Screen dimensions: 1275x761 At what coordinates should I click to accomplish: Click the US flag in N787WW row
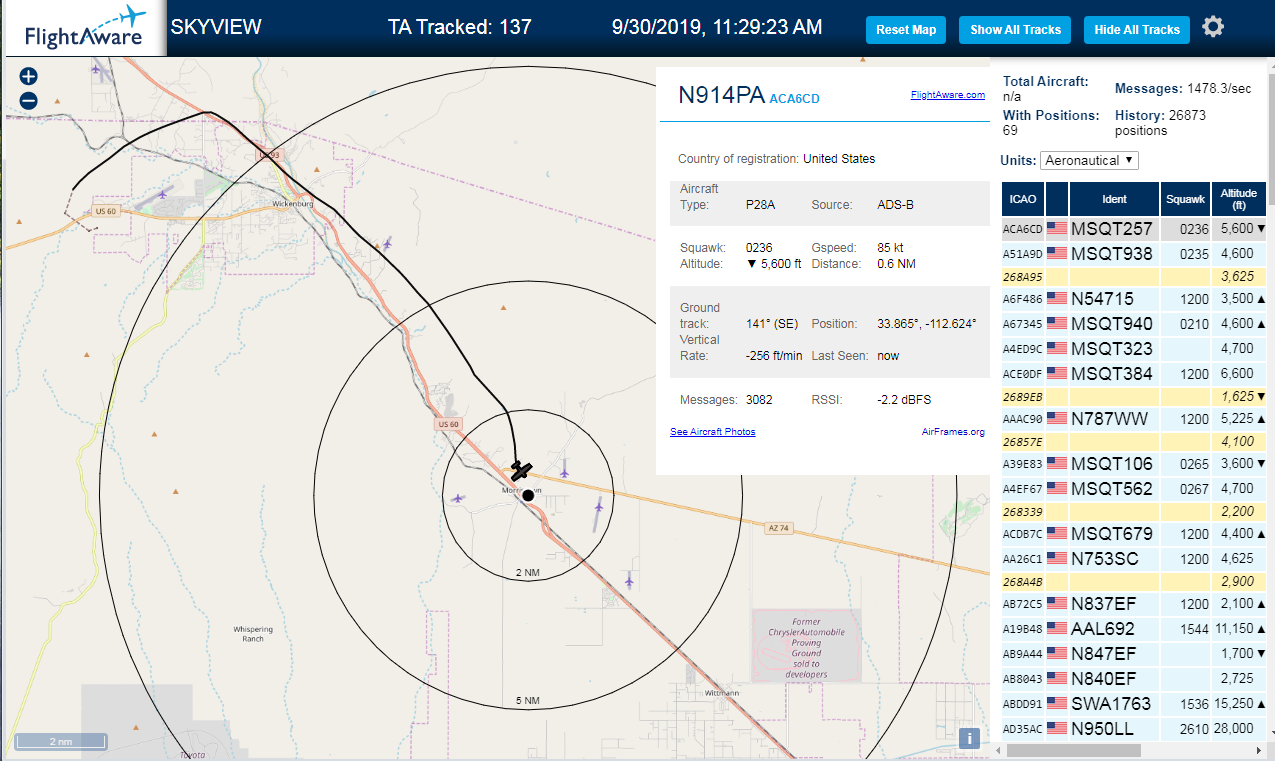[1056, 419]
